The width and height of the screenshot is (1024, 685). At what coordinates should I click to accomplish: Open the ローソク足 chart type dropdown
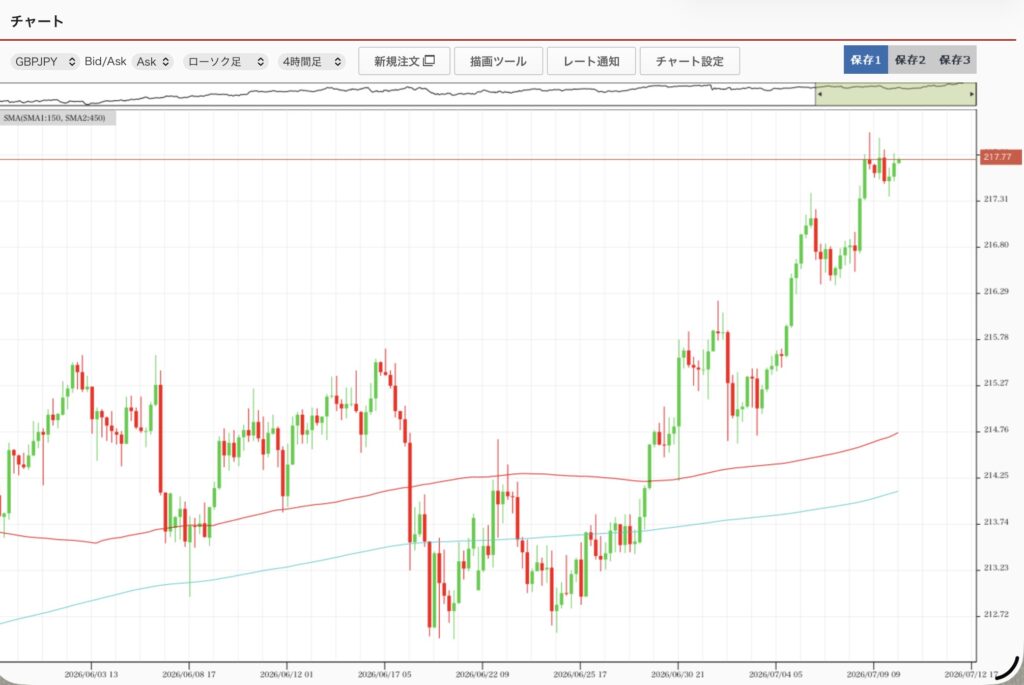[x=225, y=61]
